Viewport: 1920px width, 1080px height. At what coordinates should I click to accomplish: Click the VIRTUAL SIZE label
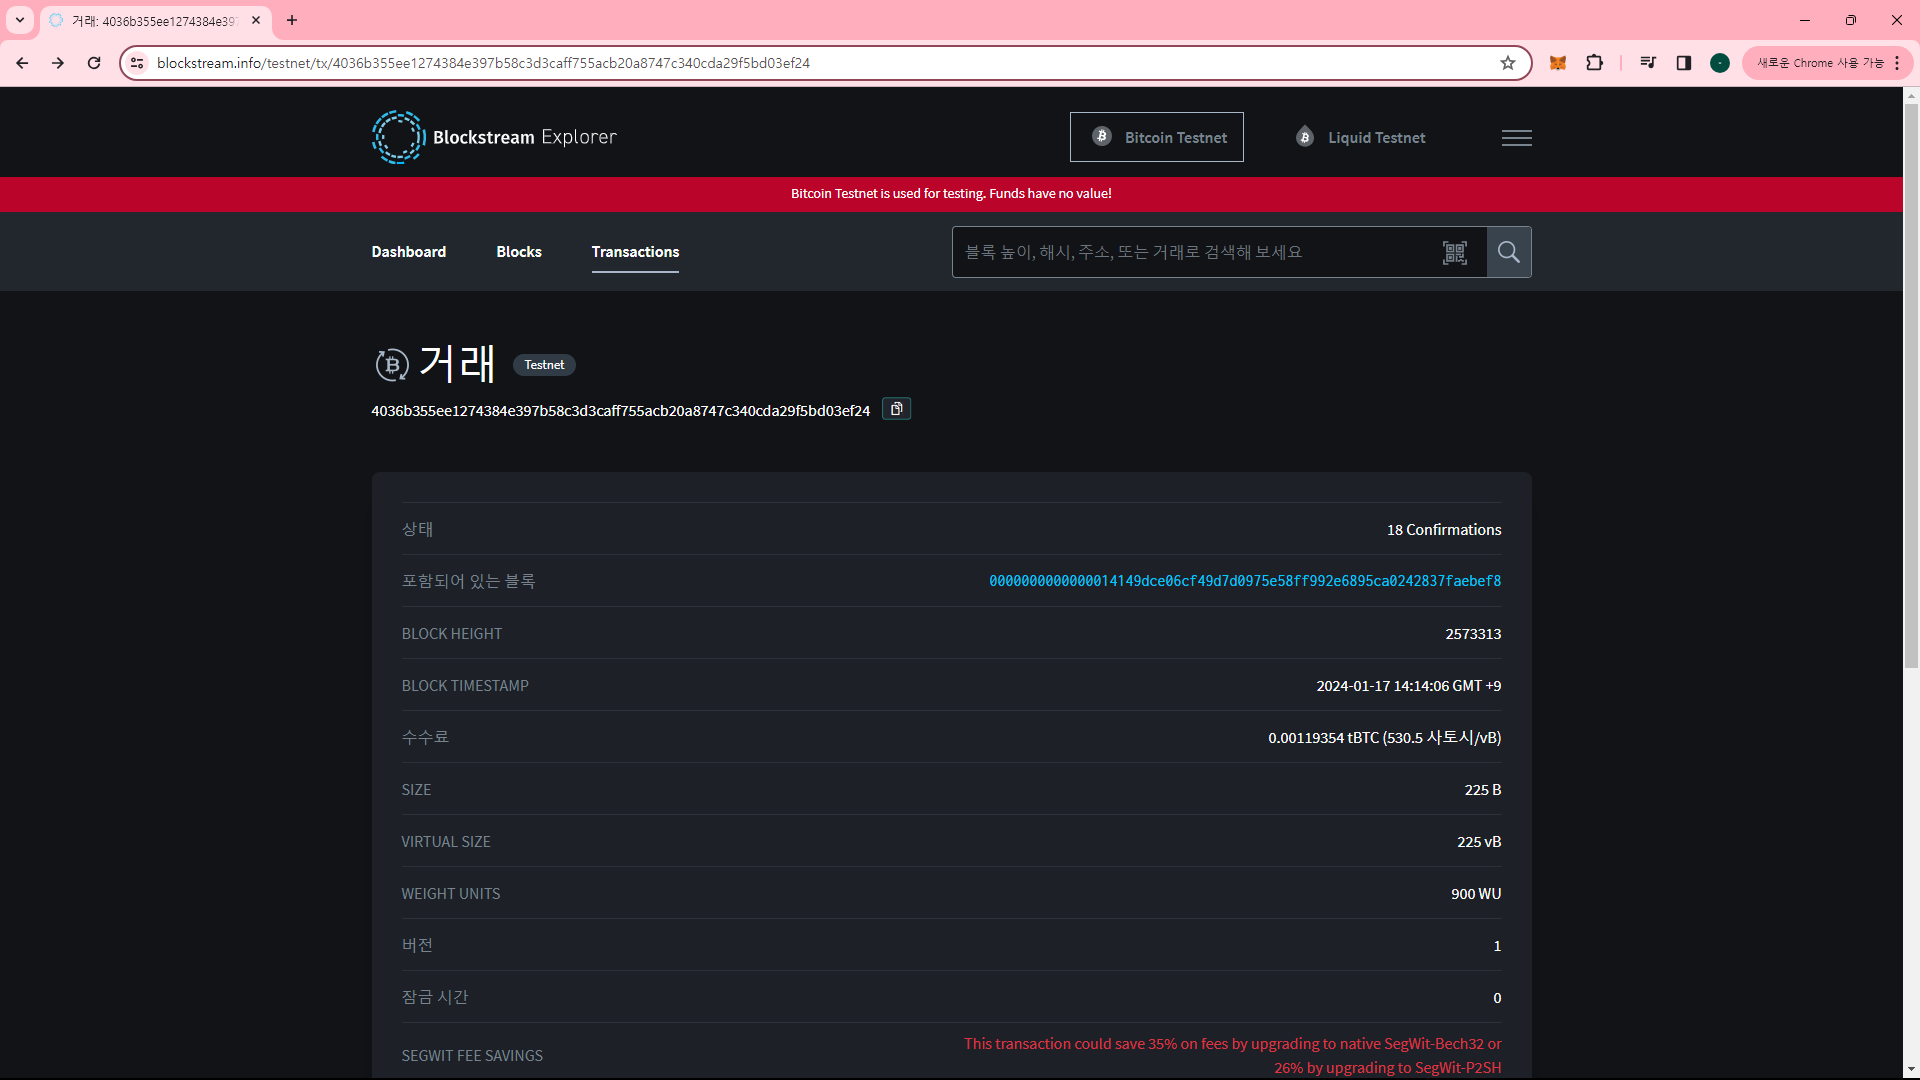click(446, 842)
